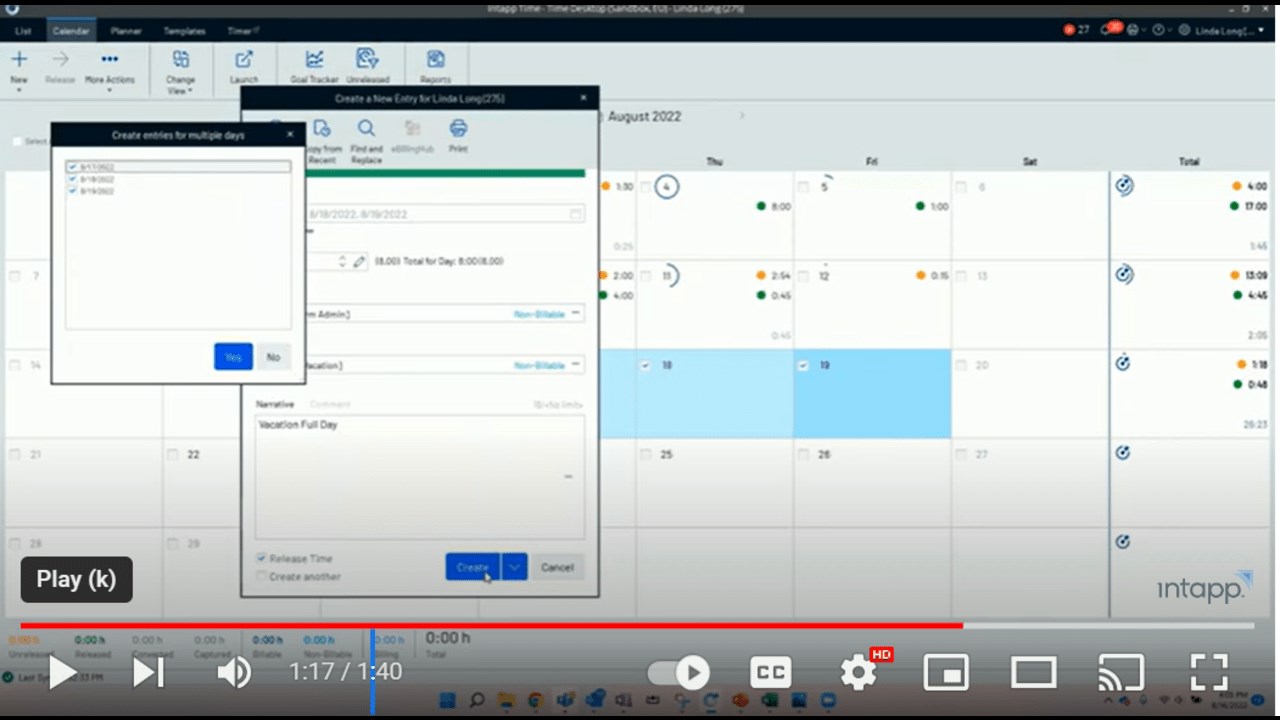Click the Create button

pos(473,567)
